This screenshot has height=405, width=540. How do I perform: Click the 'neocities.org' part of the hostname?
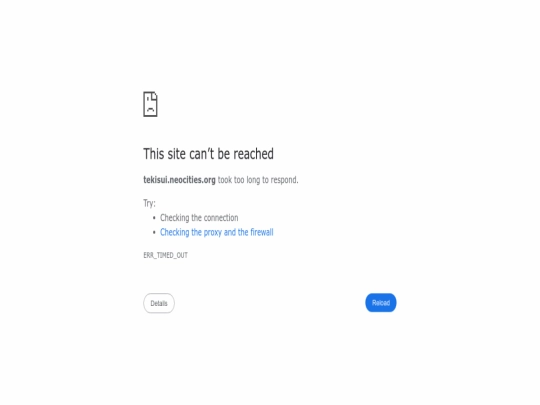pyautogui.click(x=193, y=180)
